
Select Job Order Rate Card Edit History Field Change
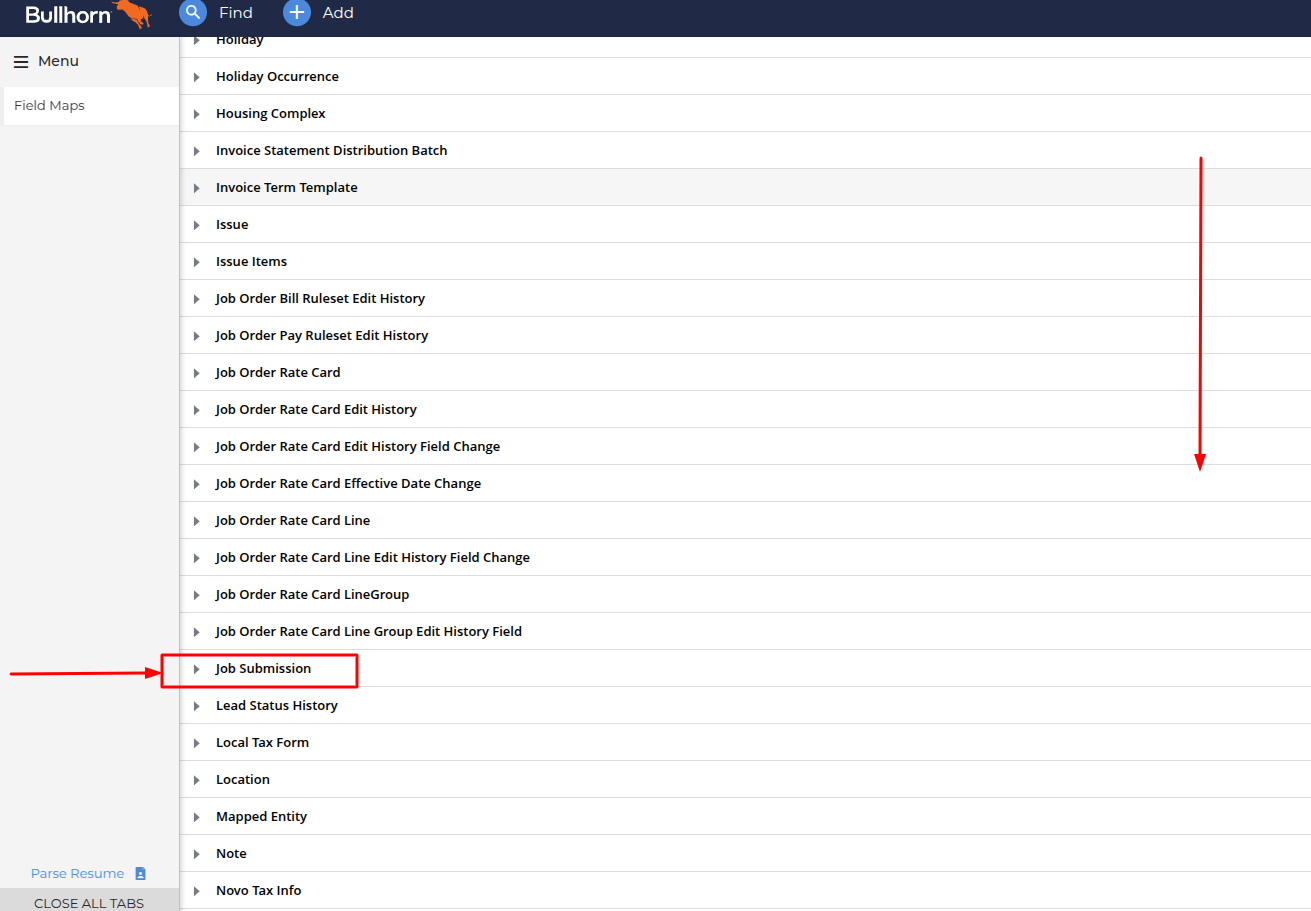[358, 446]
